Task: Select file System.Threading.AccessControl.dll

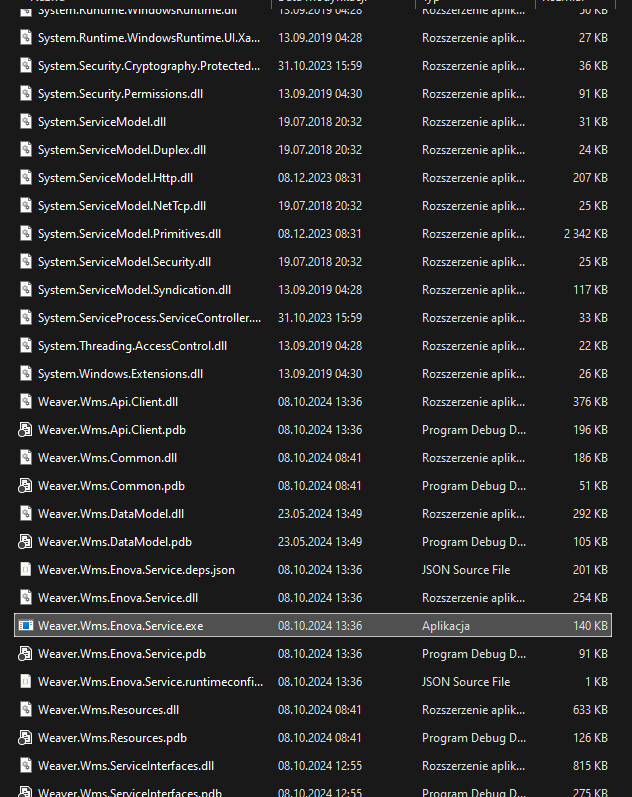Action: tap(133, 346)
